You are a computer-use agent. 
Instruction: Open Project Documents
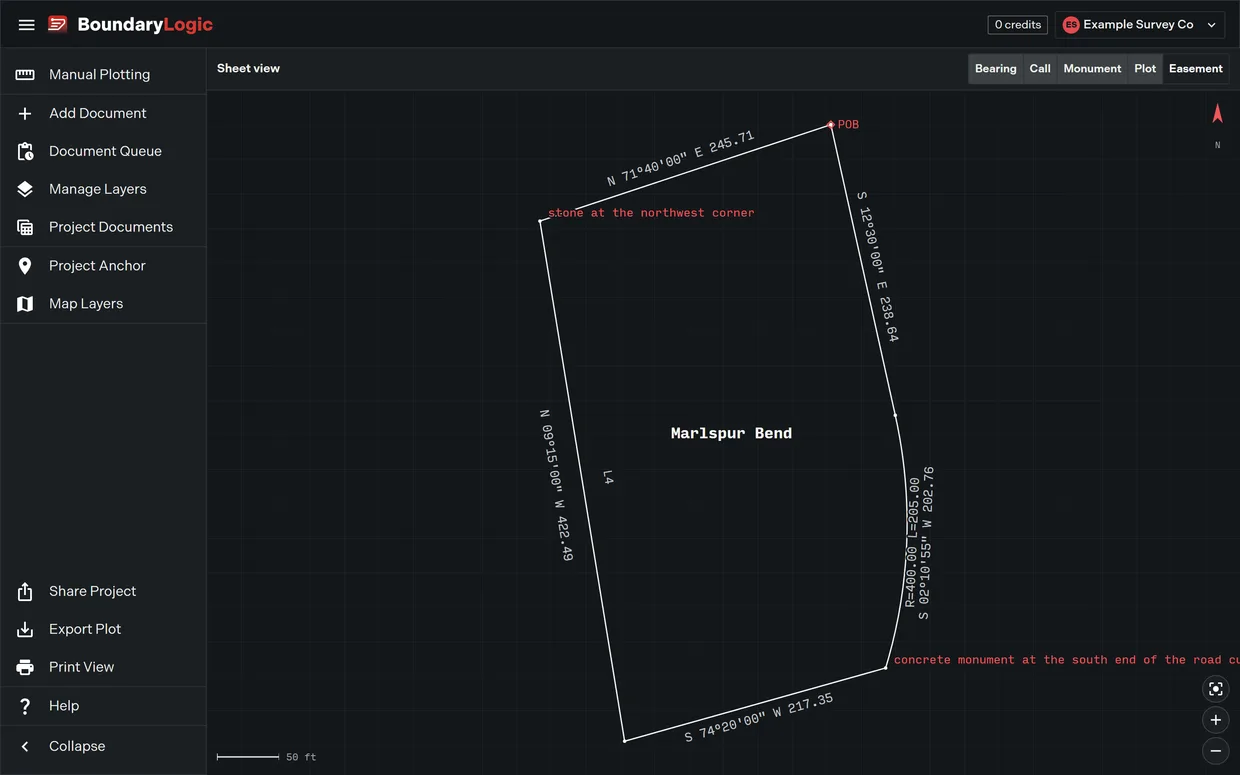point(103,228)
